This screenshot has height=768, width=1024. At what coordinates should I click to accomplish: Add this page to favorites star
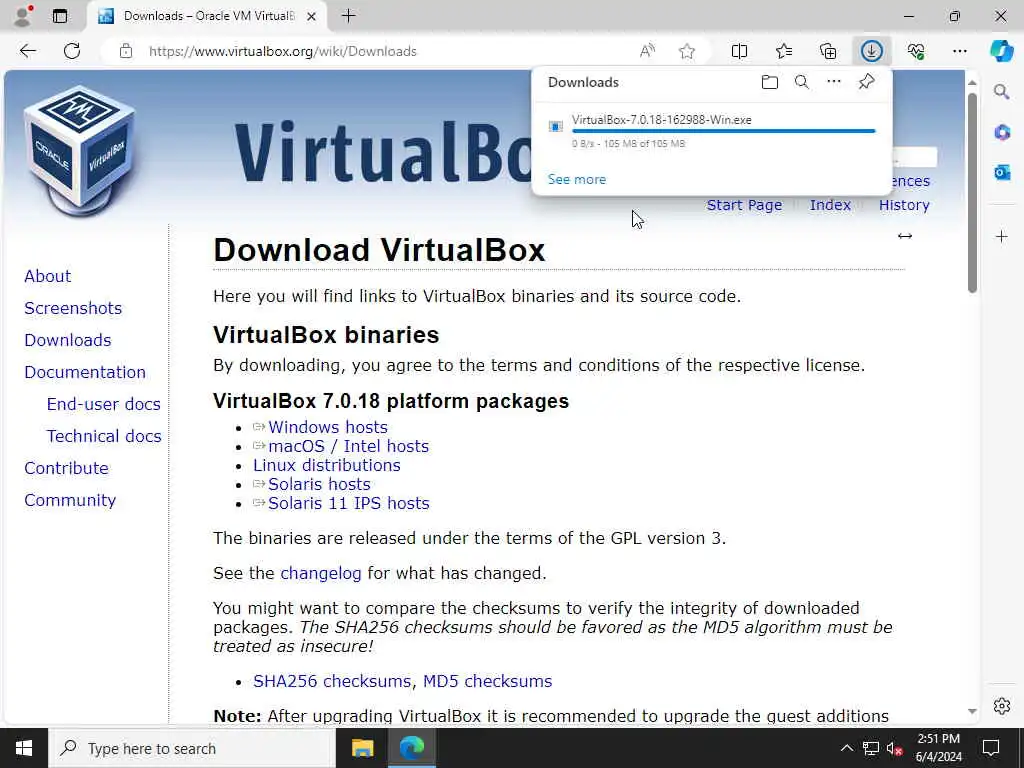[x=686, y=51]
